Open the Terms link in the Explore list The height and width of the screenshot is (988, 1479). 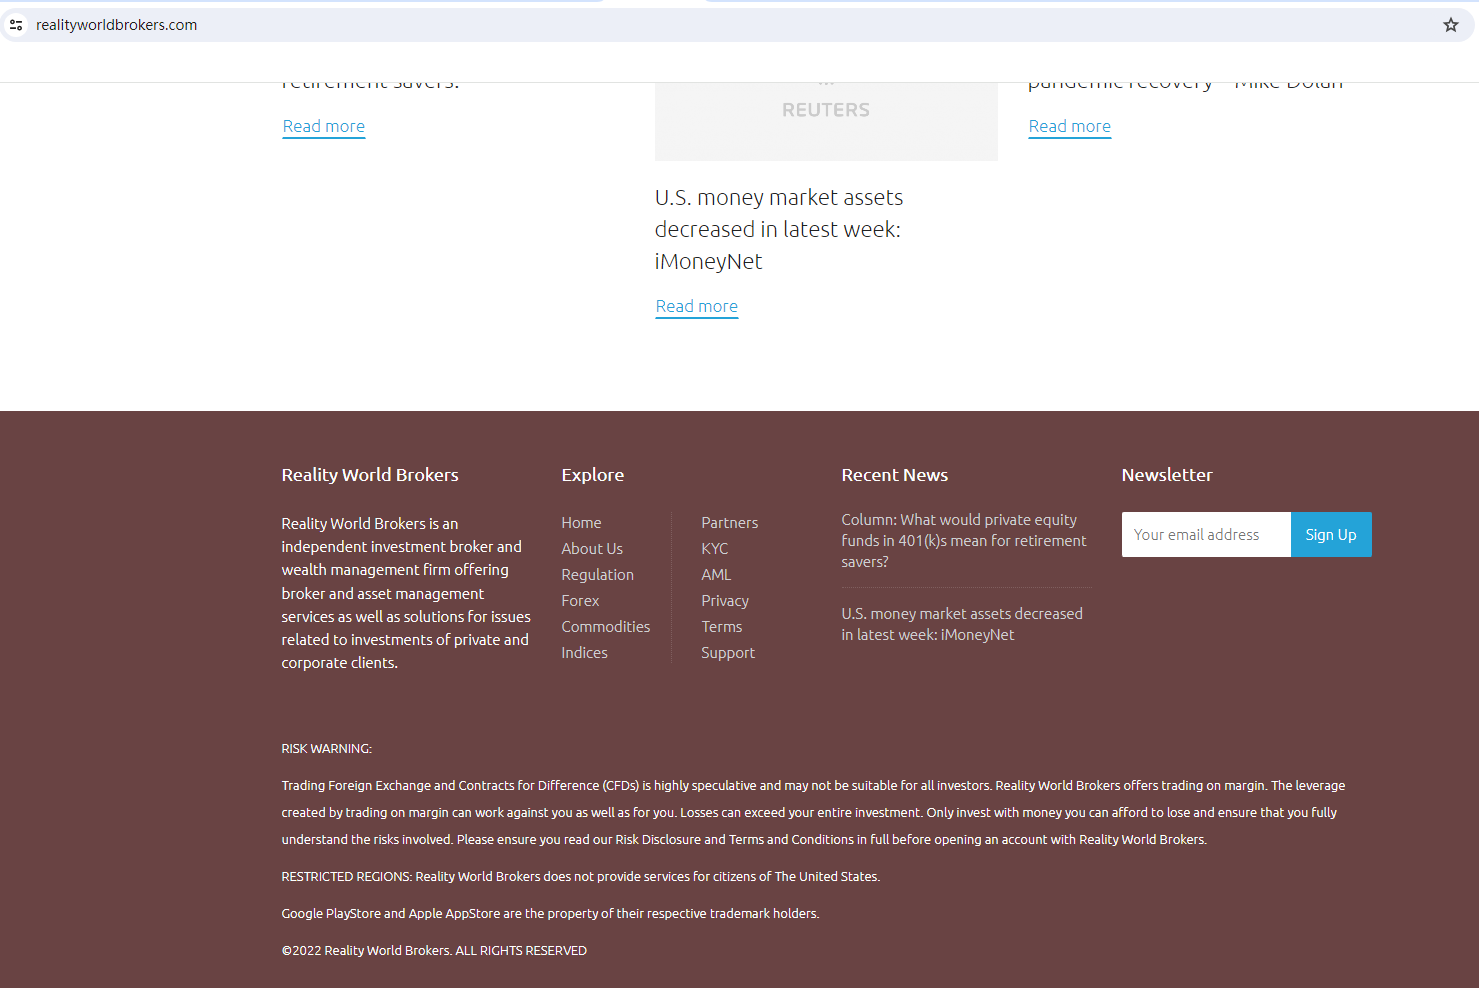pyautogui.click(x=722, y=627)
